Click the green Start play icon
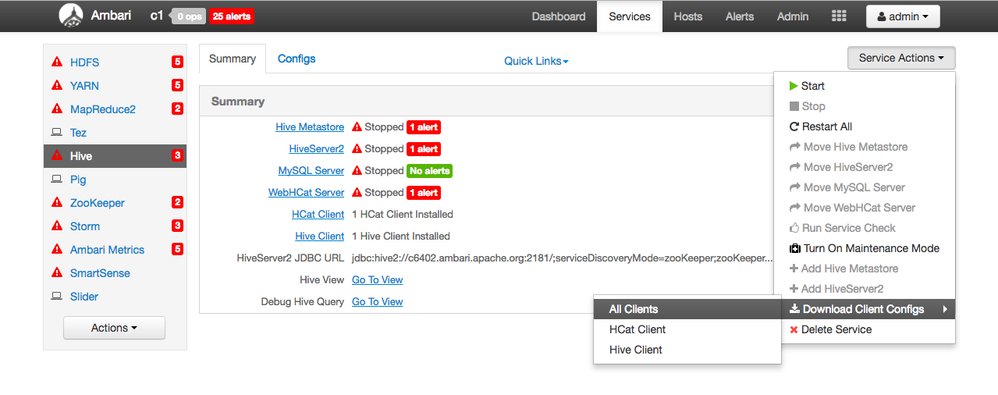Image resolution: width=998 pixels, height=395 pixels. [793, 86]
